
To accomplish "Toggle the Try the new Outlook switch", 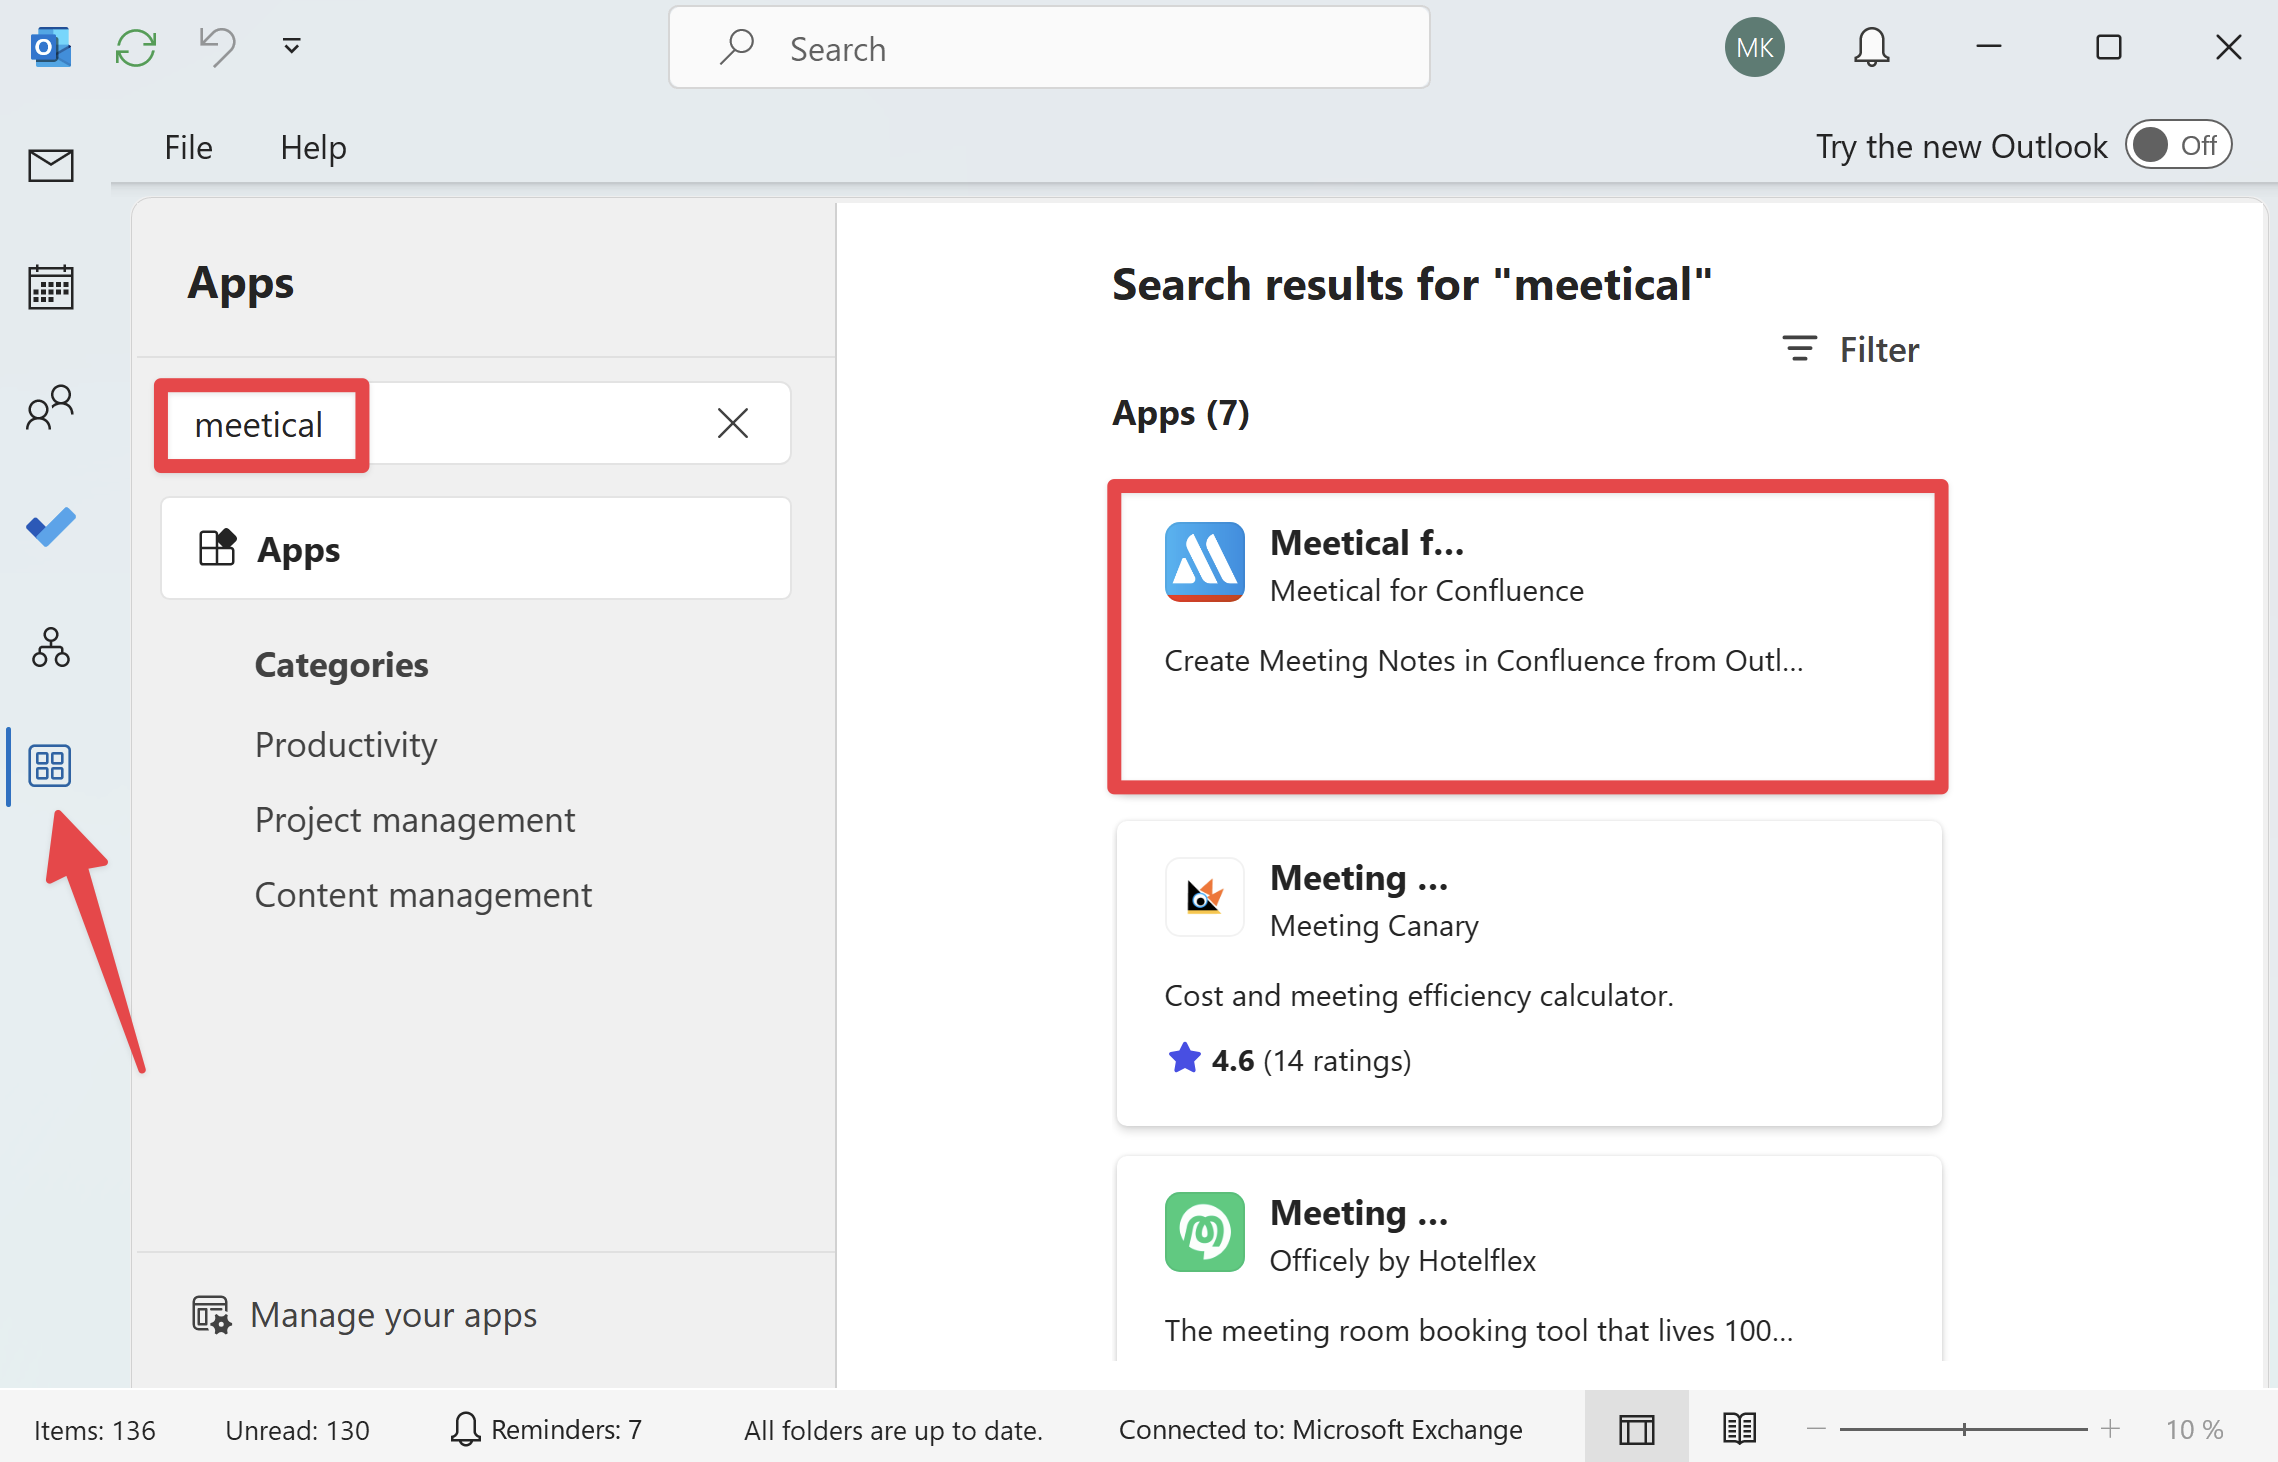I will point(2178,146).
